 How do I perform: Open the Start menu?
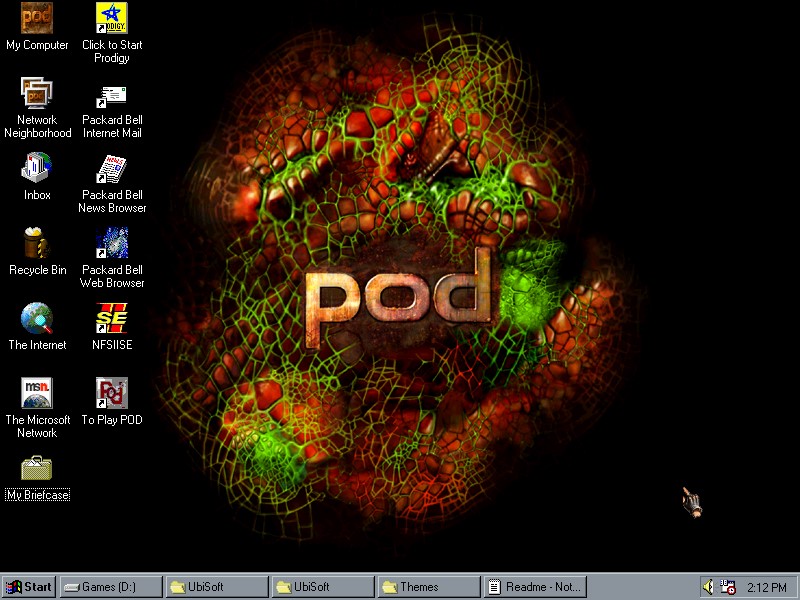[29, 587]
